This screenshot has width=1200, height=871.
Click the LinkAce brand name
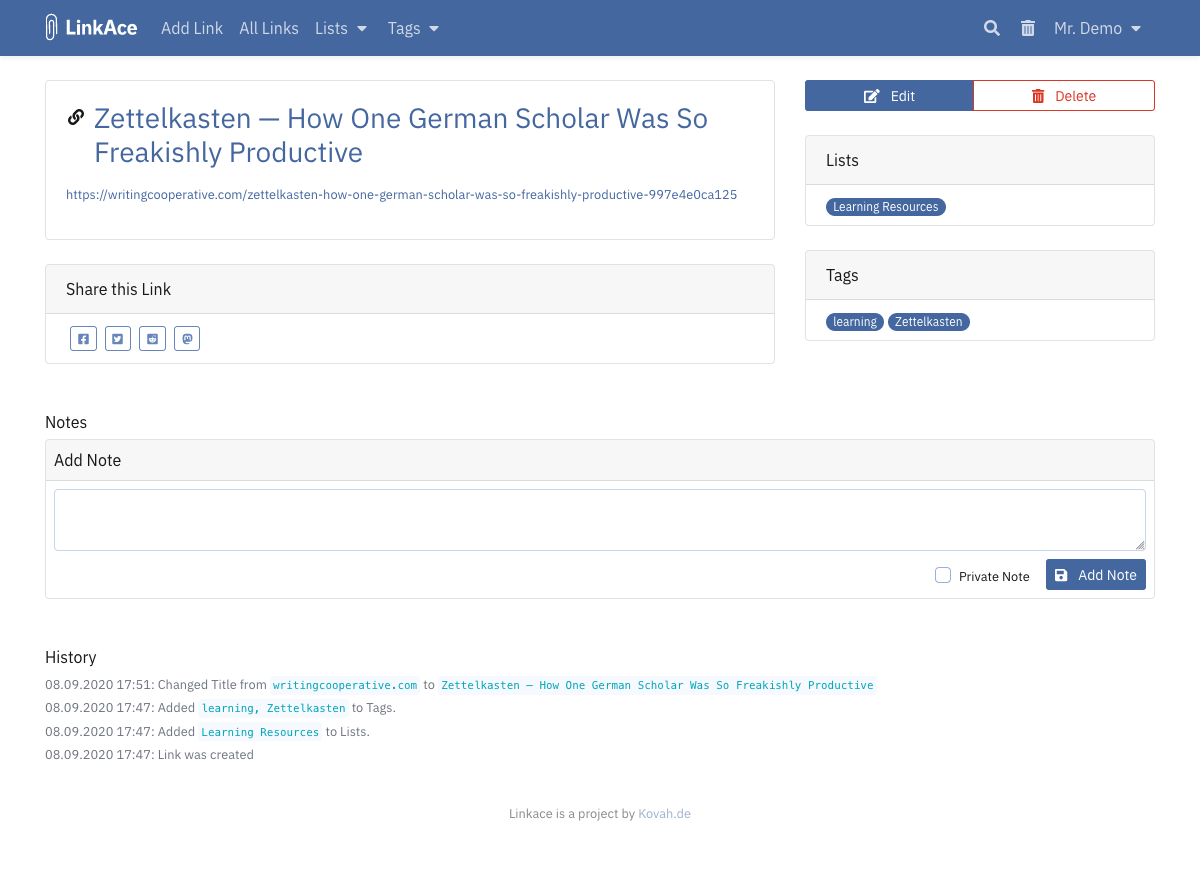tap(101, 28)
